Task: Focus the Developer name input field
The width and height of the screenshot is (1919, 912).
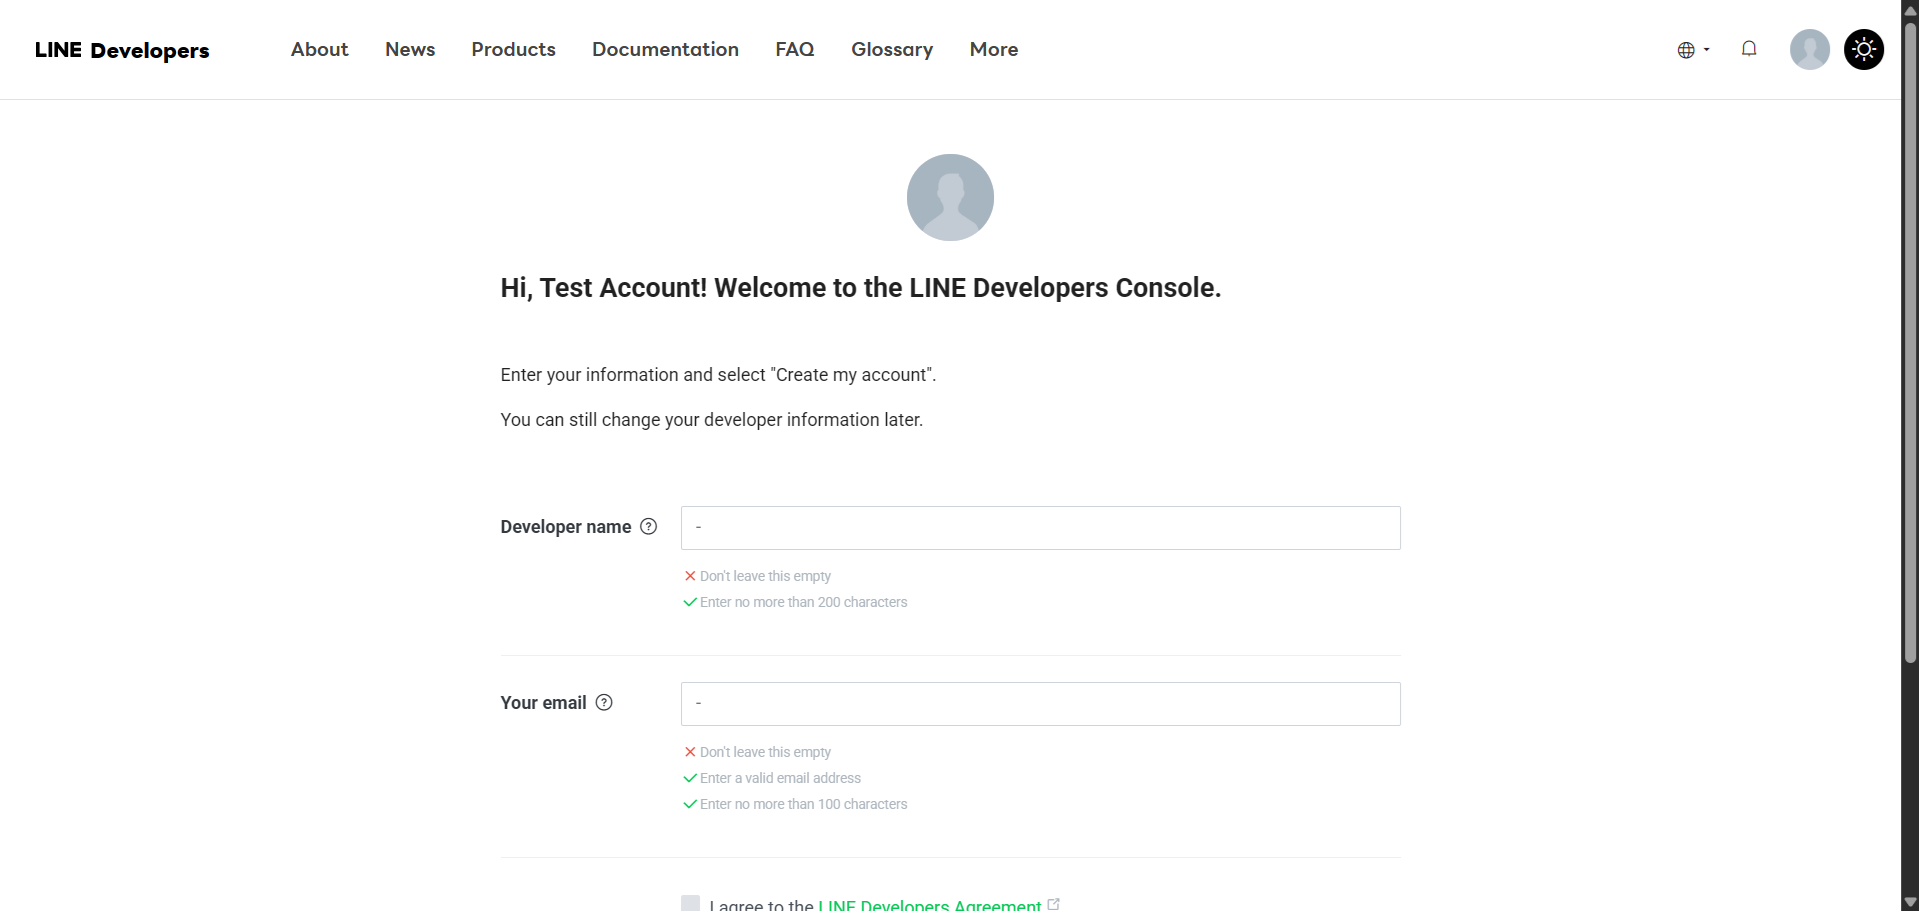Action: (x=1040, y=528)
